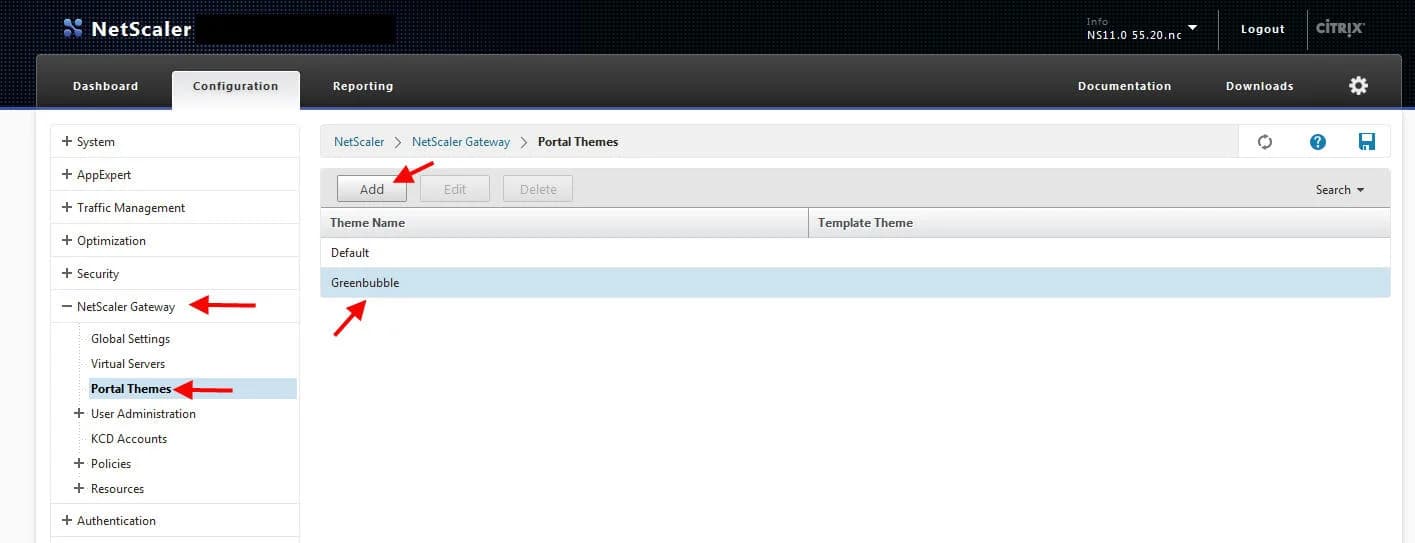Click the NetScaler logo icon

(x=73, y=28)
